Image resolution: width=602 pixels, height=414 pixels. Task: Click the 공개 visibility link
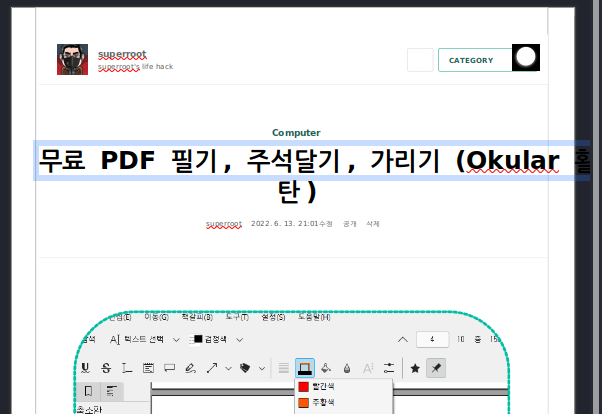point(349,224)
